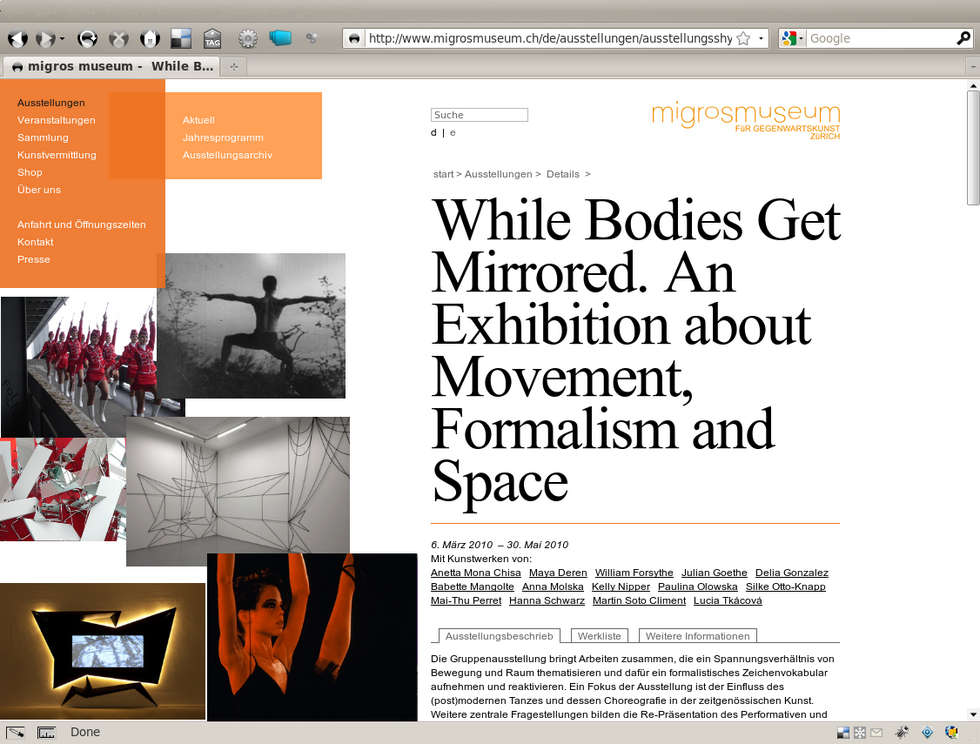The image size is (980, 744).
Task: Open the Kontakt page
Action: 36,242
